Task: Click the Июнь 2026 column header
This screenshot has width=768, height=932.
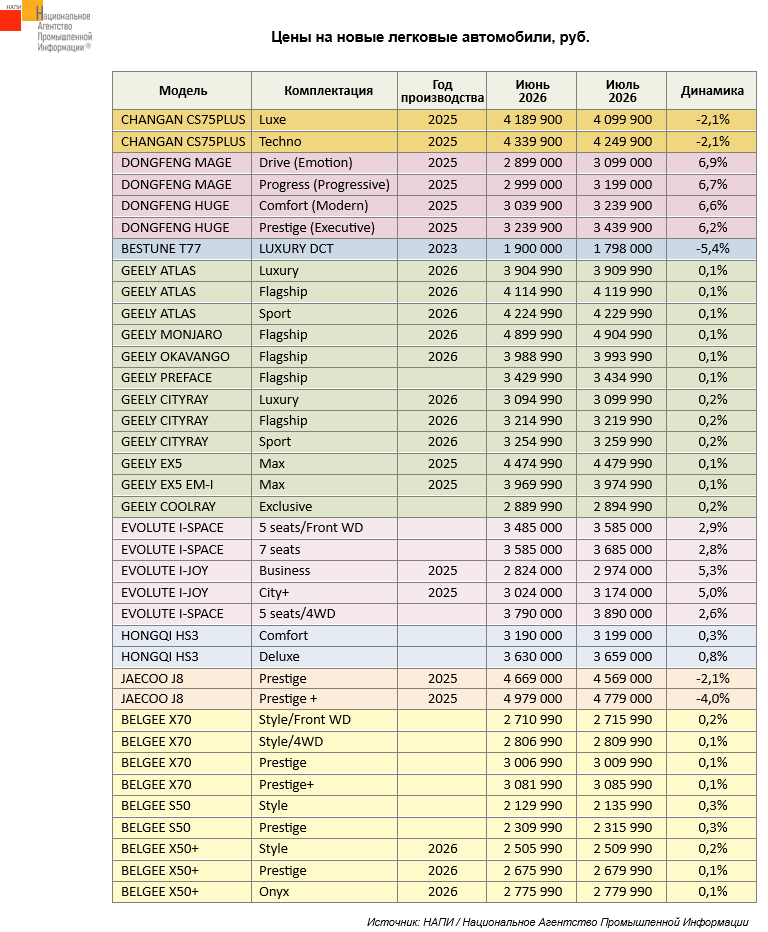Action: (x=532, y=91)
